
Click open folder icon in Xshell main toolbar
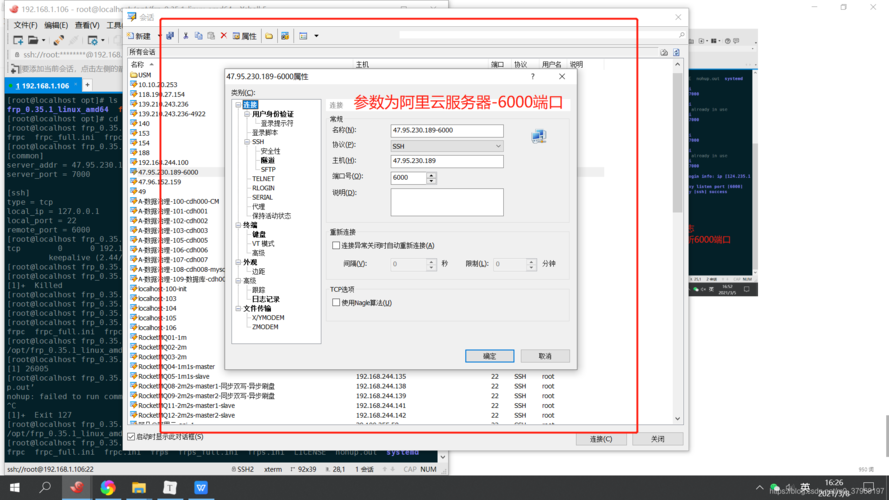(33, 40)
